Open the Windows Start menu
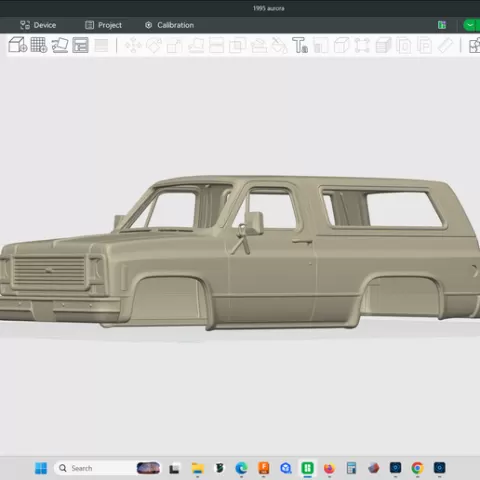The image size is (480, 480). [x=41, y=468]
